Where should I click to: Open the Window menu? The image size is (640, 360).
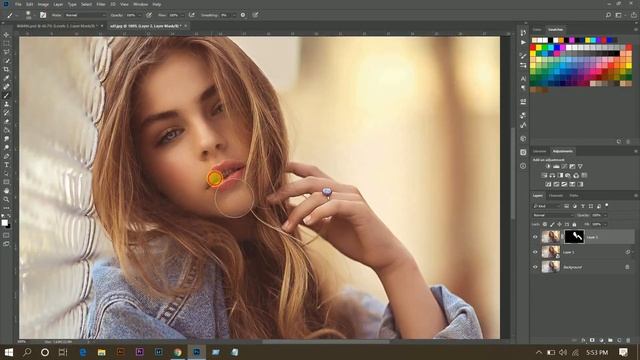140,4
